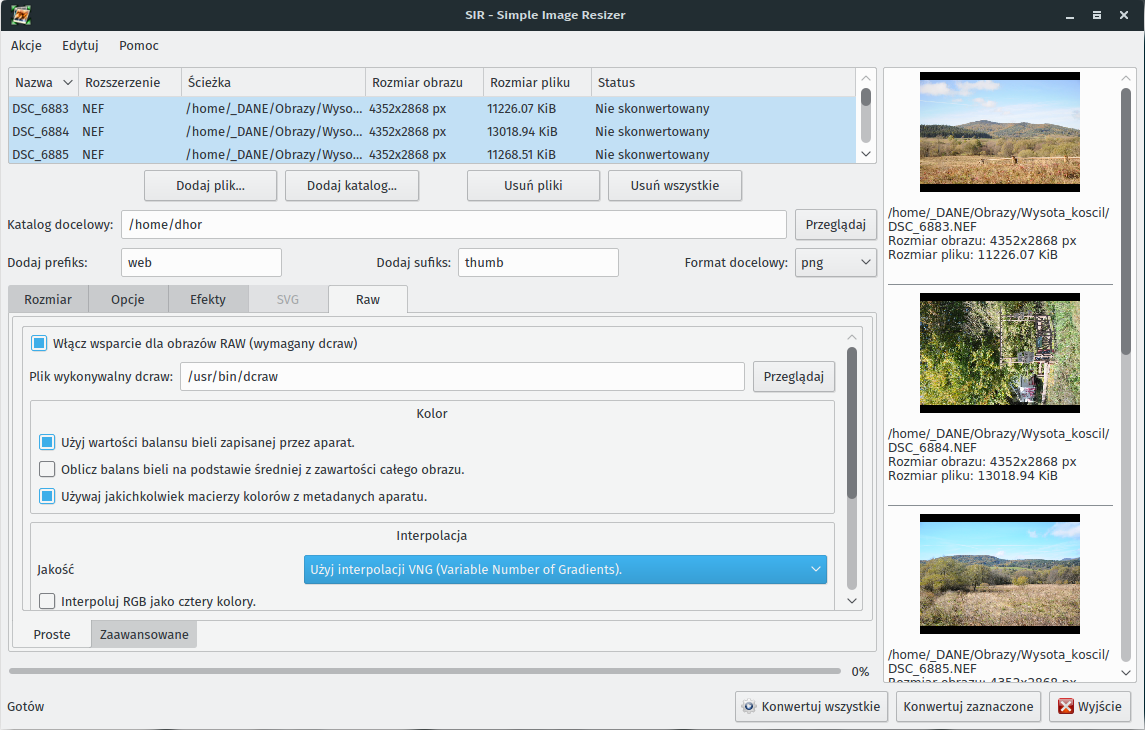This screenshot has width=1145, height=730.
Task: Enable Interpoluj RGB jako cztery kolory
Action: (x=47, y=602)
